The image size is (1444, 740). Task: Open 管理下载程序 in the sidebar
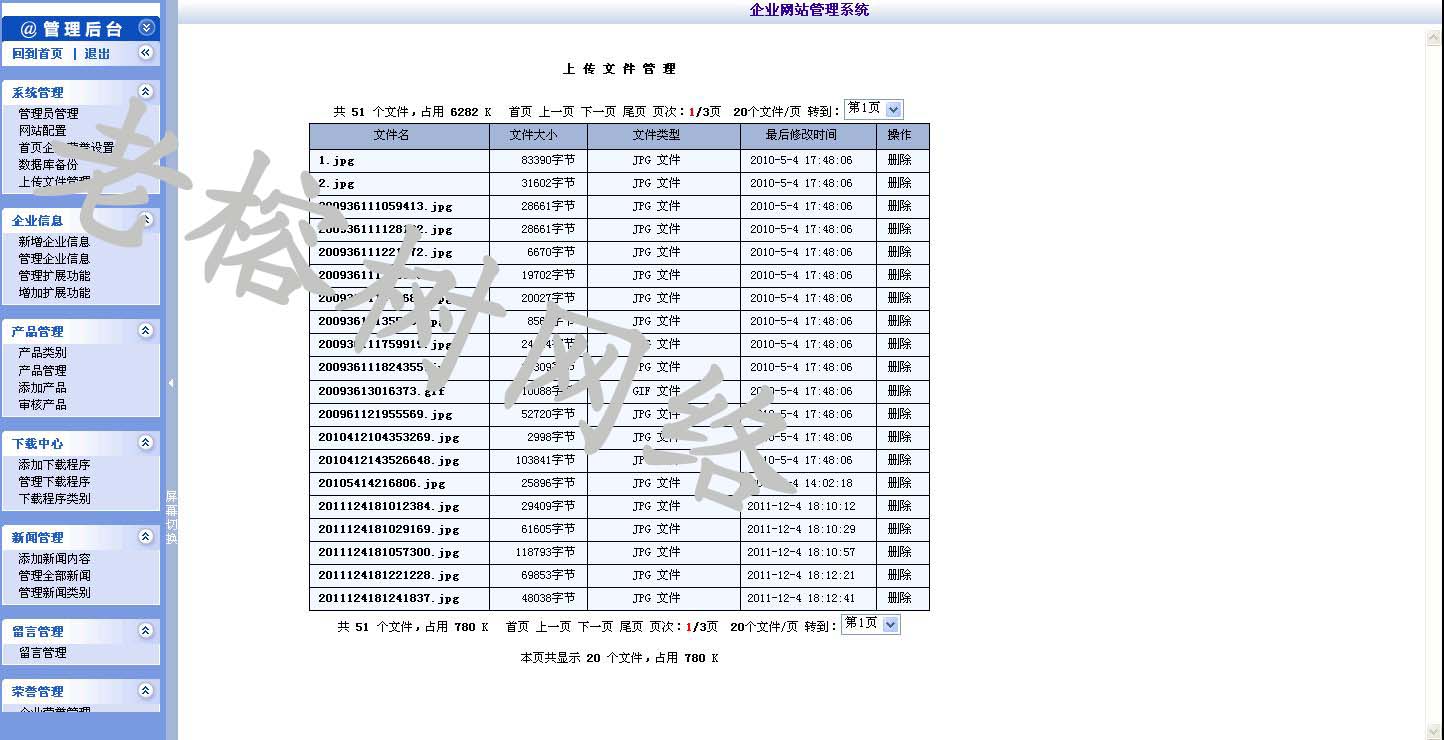tap(54, 482)
